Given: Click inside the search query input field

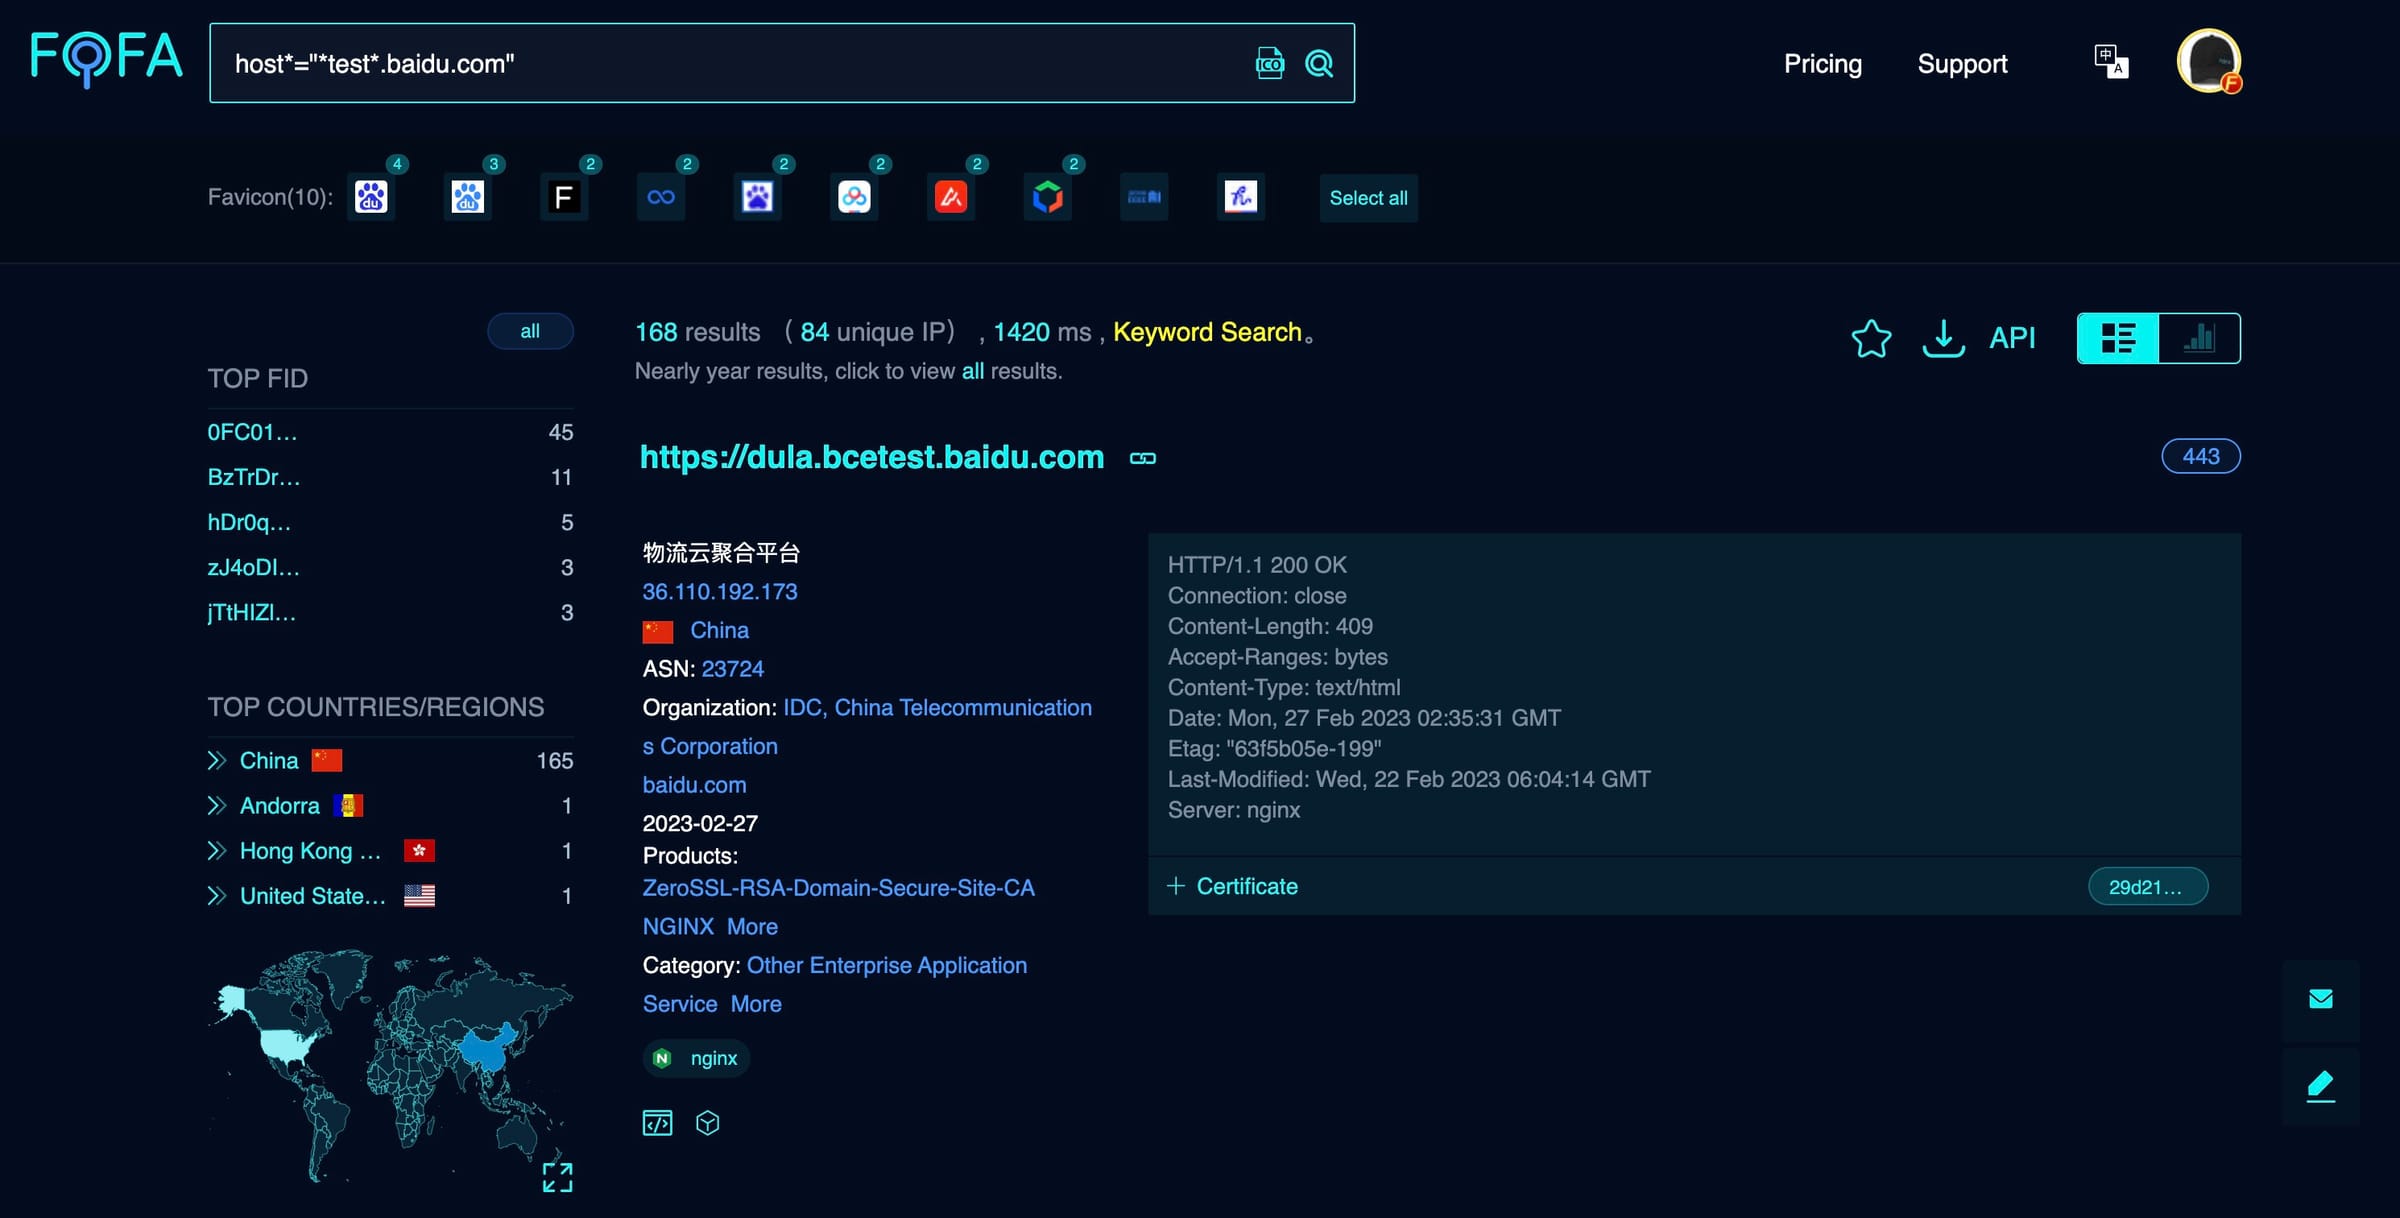Looking at the screenshot, I should point(700,63).
